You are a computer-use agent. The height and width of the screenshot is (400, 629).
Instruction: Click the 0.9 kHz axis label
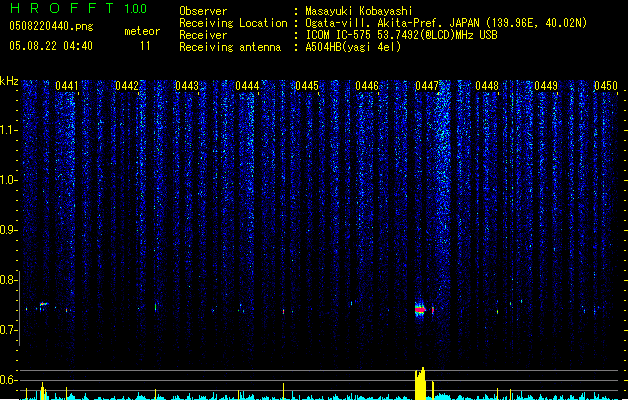pos(8,230)
